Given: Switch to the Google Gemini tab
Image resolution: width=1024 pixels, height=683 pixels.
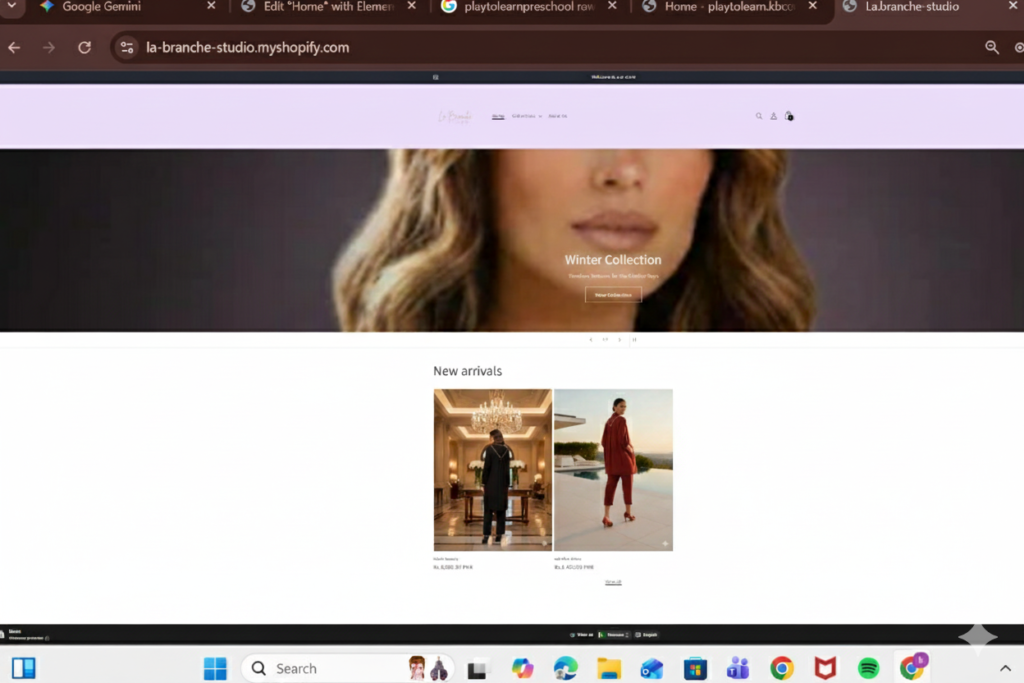Looking at the screenshot, I should point(100,7).
